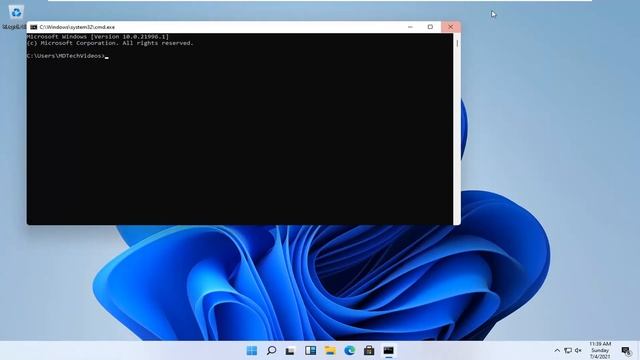Click the Microsoft Corporation copyright line
Screen dimensions: 640x360
[x=110, y=43]
